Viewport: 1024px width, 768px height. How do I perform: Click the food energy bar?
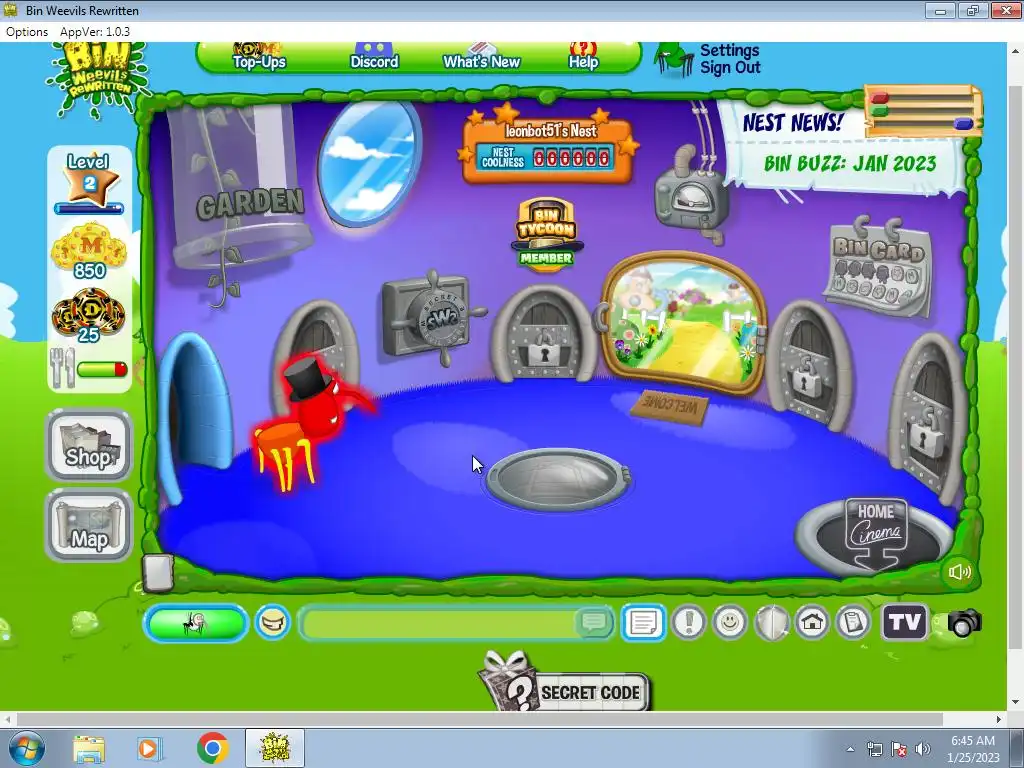pyautogui.click(x=102, y=370)
